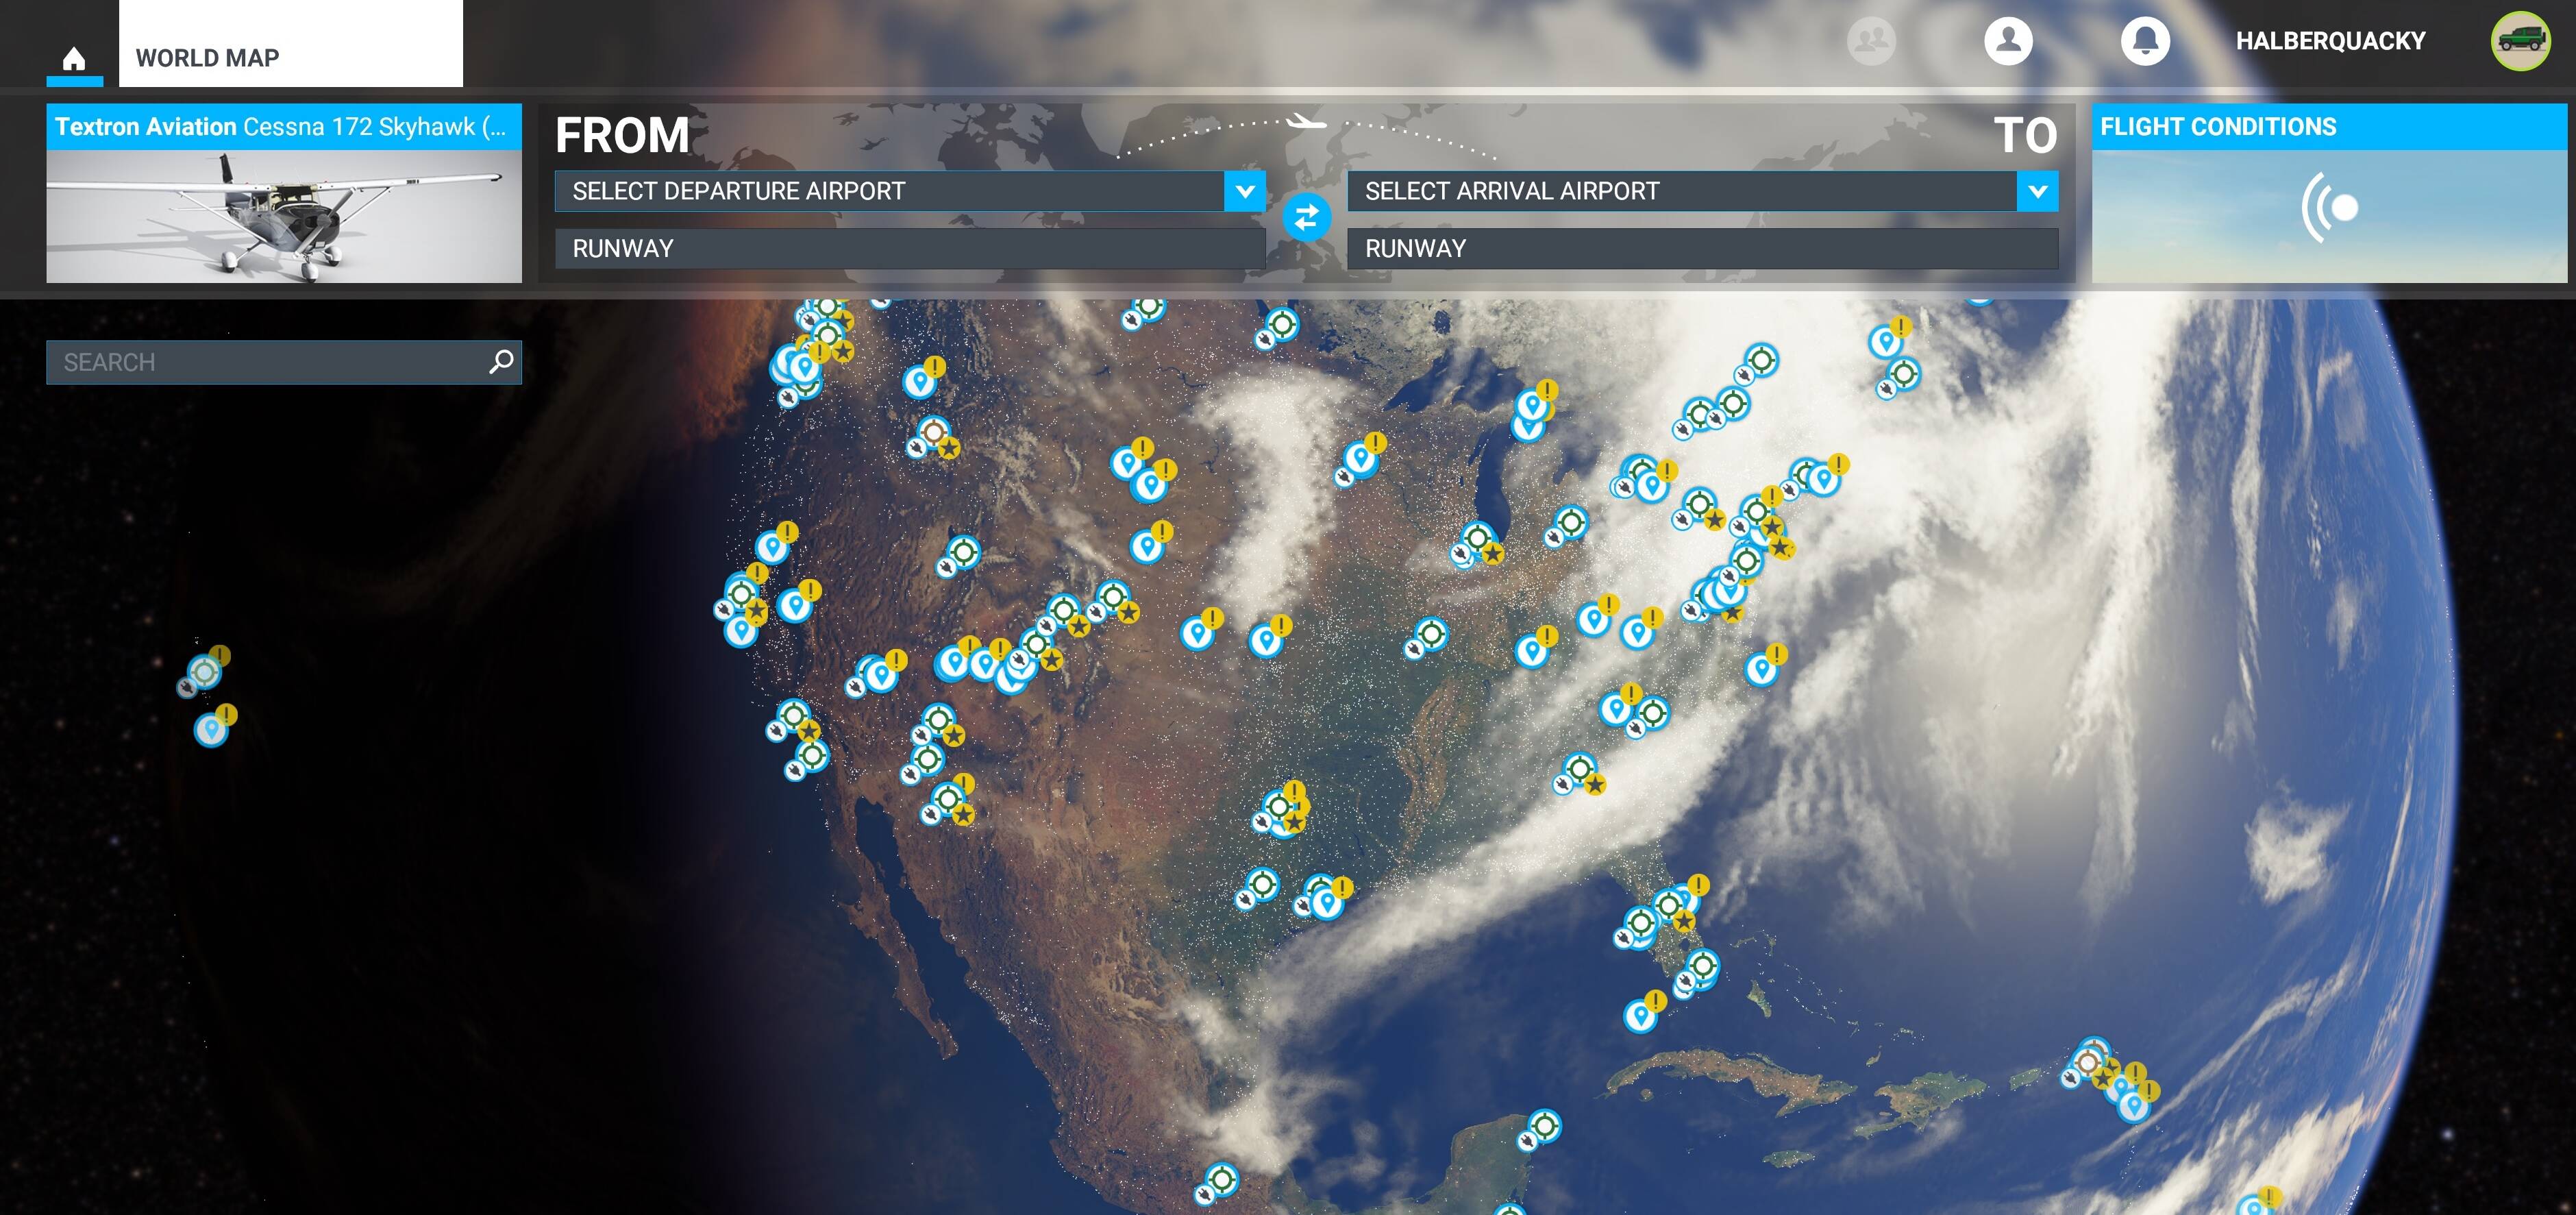
Task: Click the search magnifier icon
Action: 502,361
